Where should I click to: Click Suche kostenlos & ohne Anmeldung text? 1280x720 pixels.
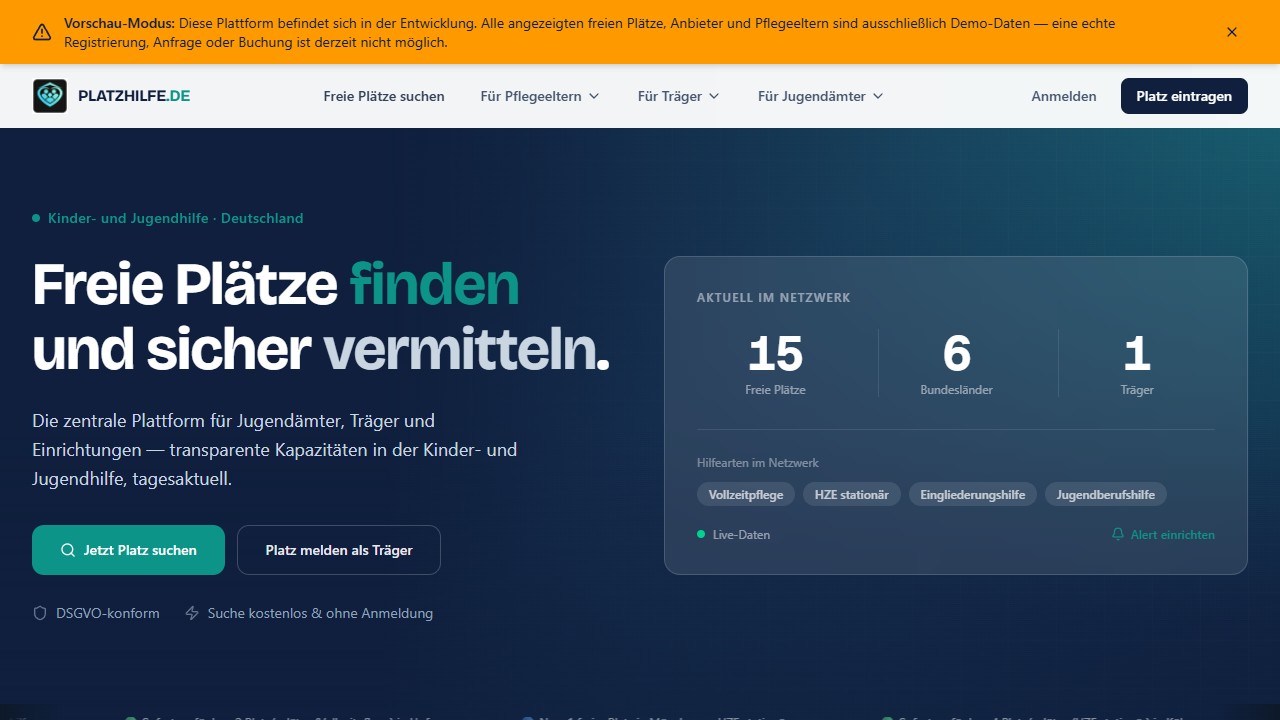[320, 613]
